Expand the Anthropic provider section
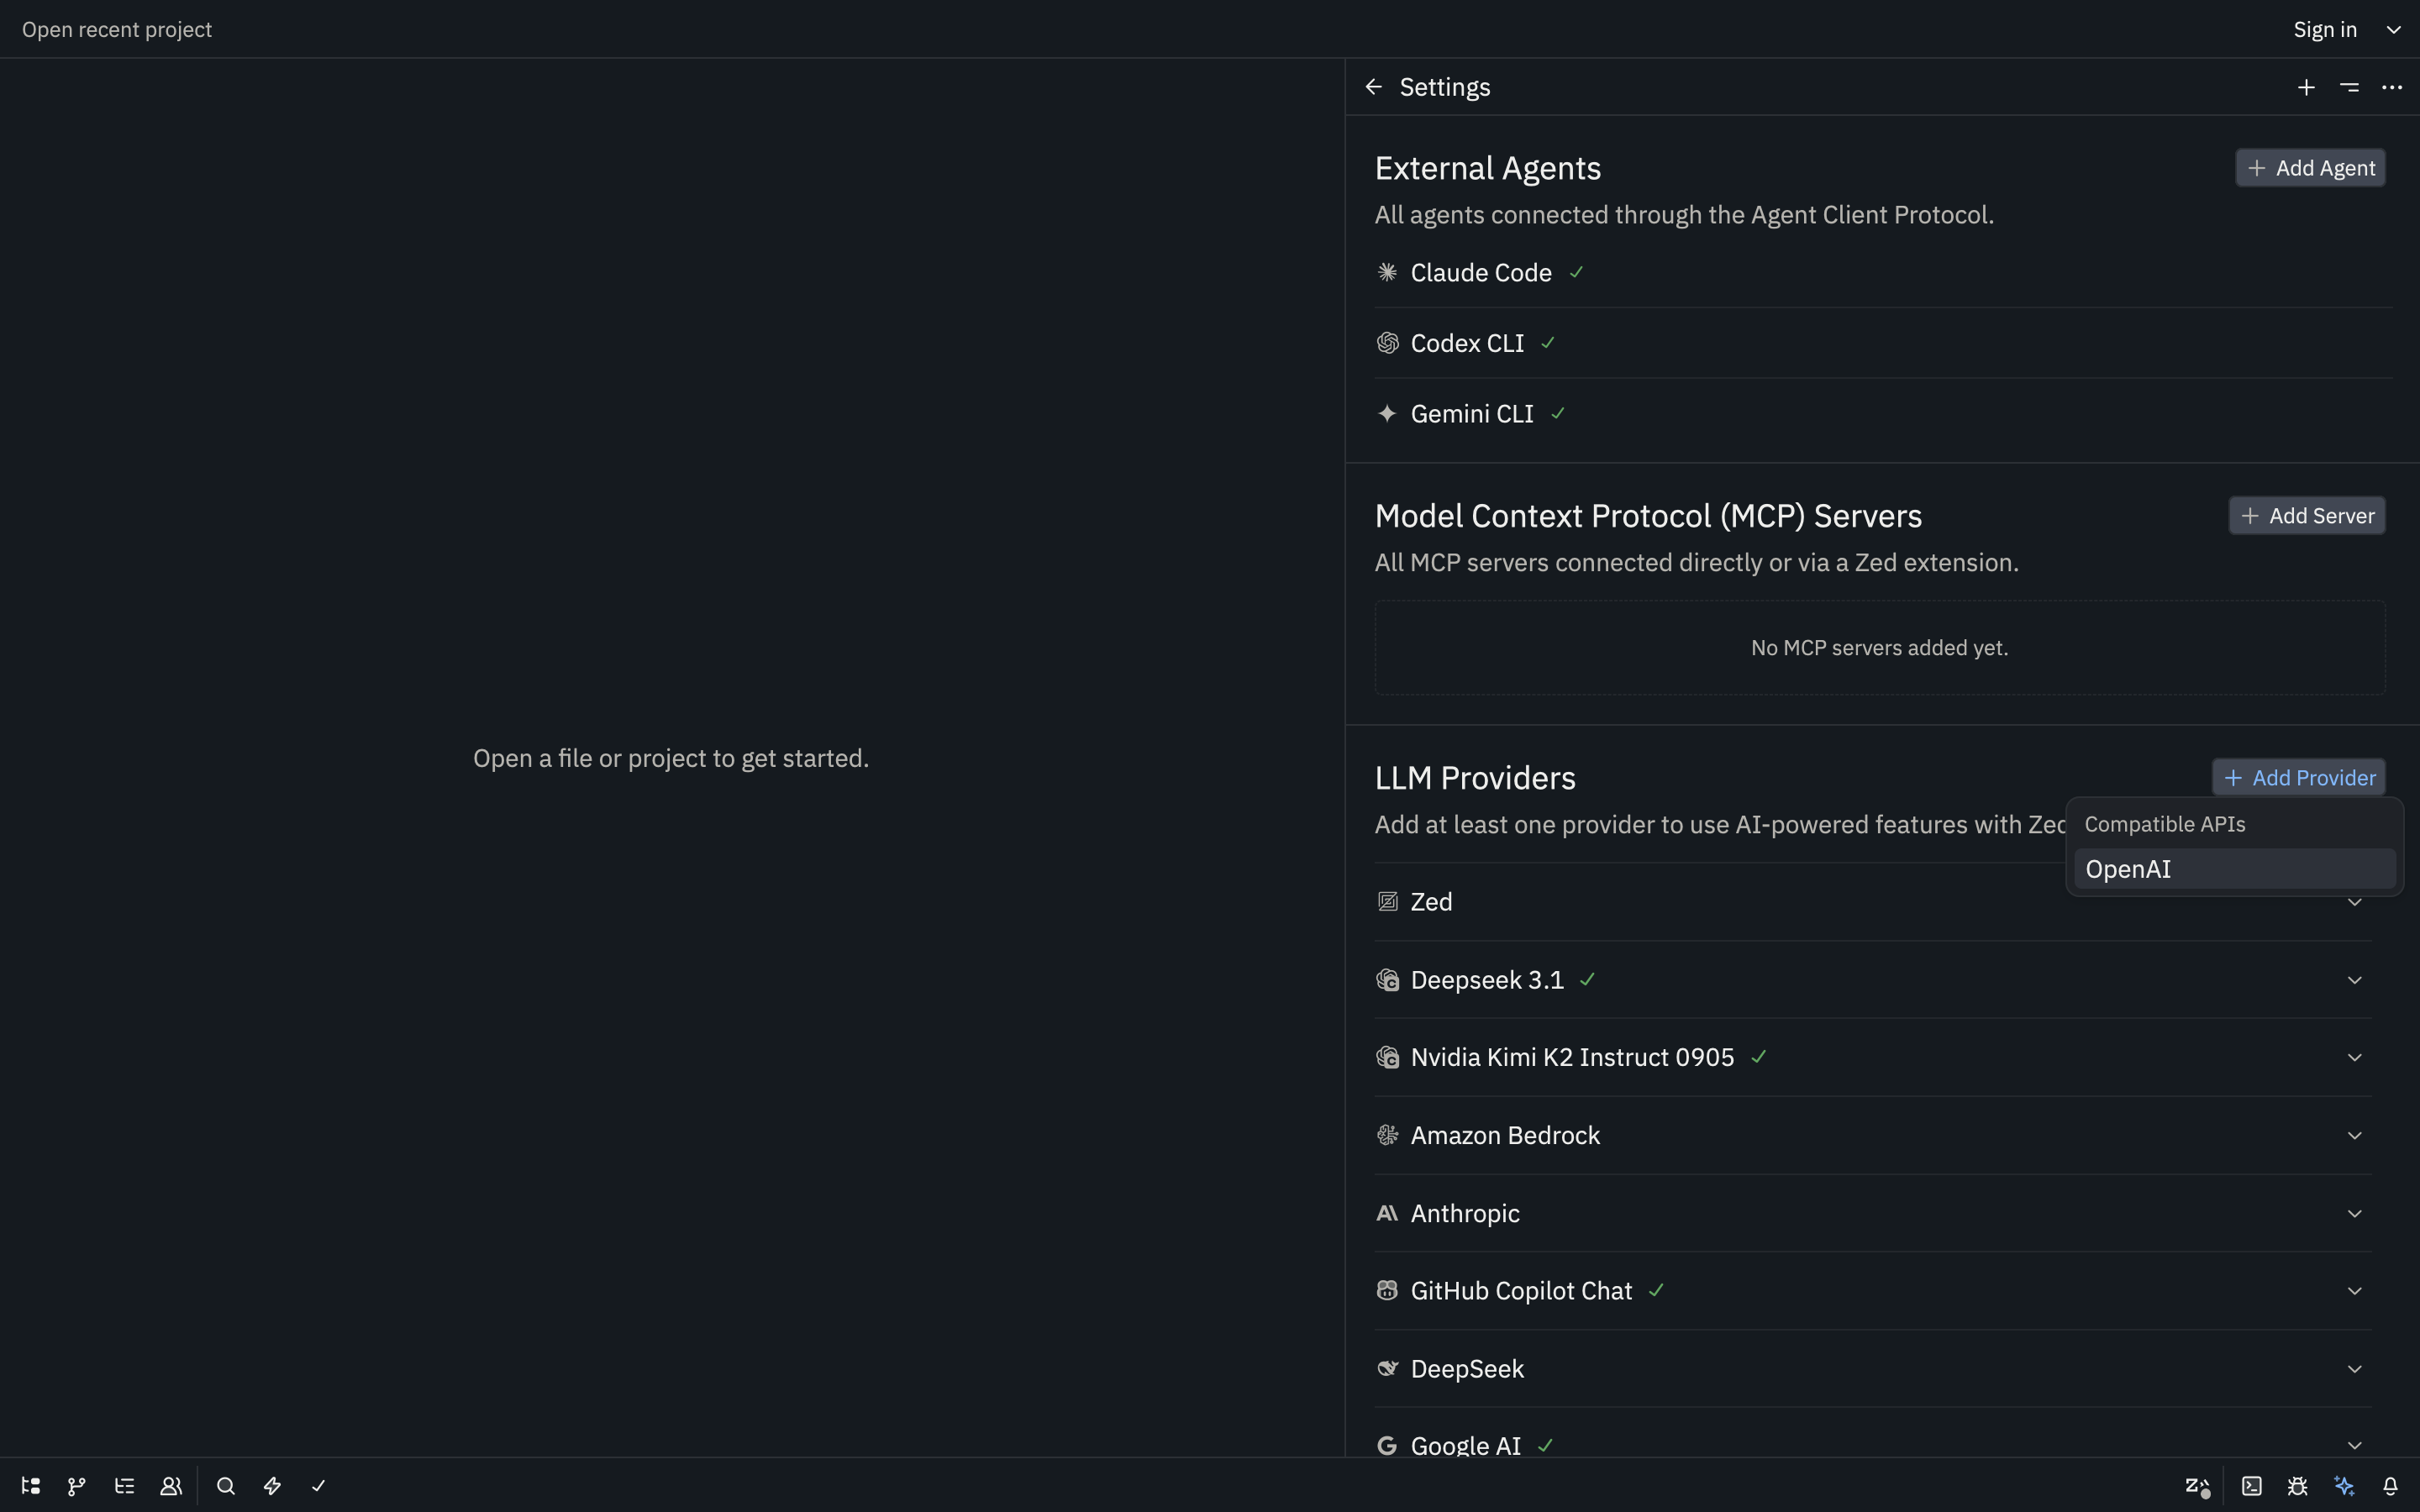Viewport: 2420px width, 1512px height. coord(2355,1213)
